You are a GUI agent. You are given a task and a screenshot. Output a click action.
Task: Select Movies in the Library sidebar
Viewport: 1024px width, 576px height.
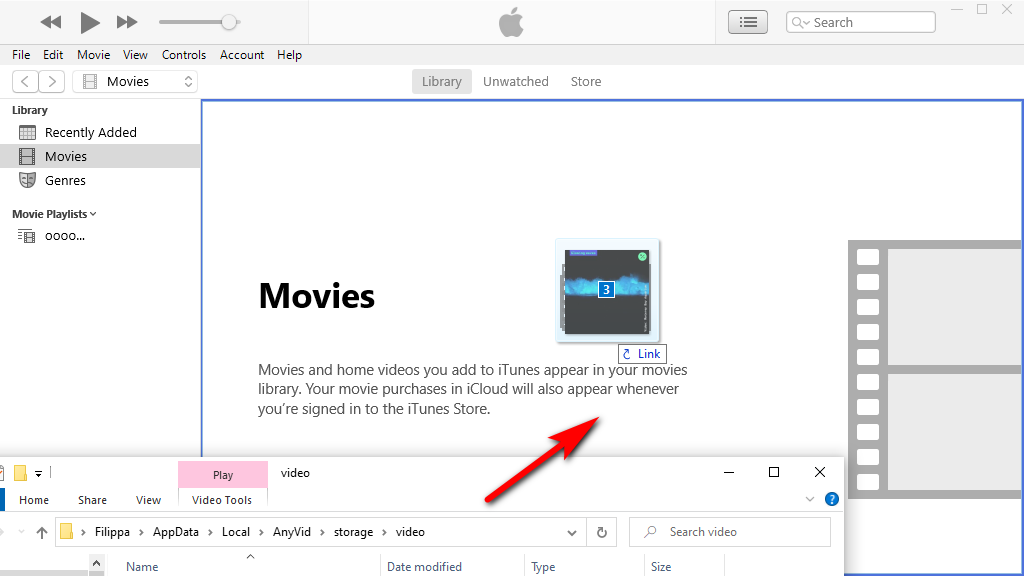(100, 156)
